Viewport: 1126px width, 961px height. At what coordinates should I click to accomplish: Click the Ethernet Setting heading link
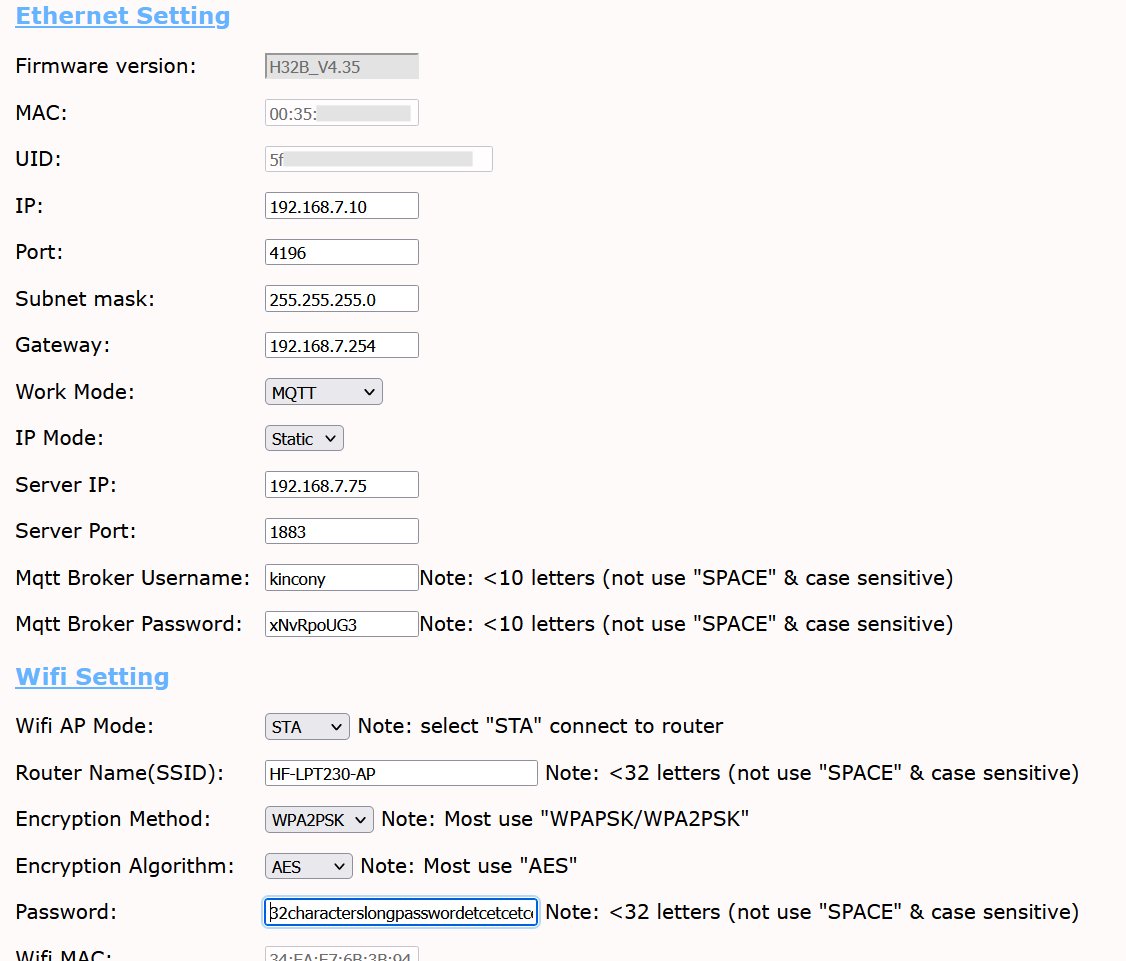point(122,17)
